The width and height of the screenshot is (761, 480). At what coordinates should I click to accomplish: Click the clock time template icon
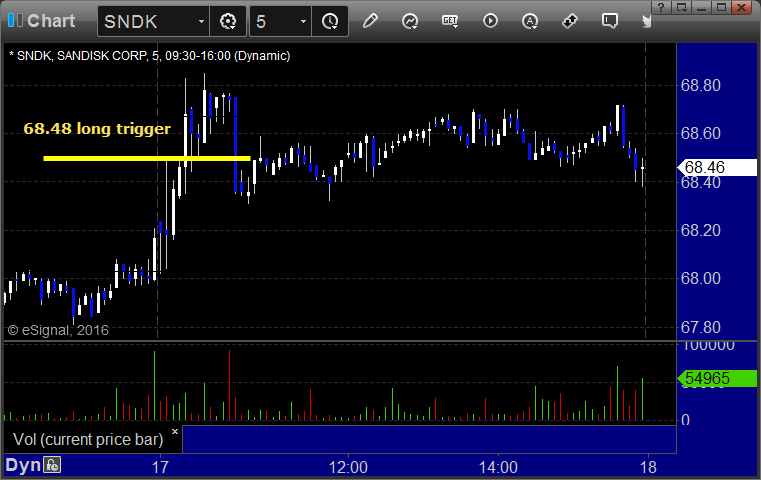point(330,21)
